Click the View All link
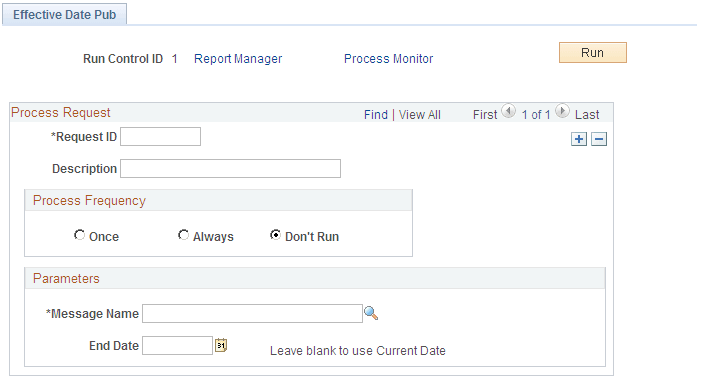 point(419,115)
